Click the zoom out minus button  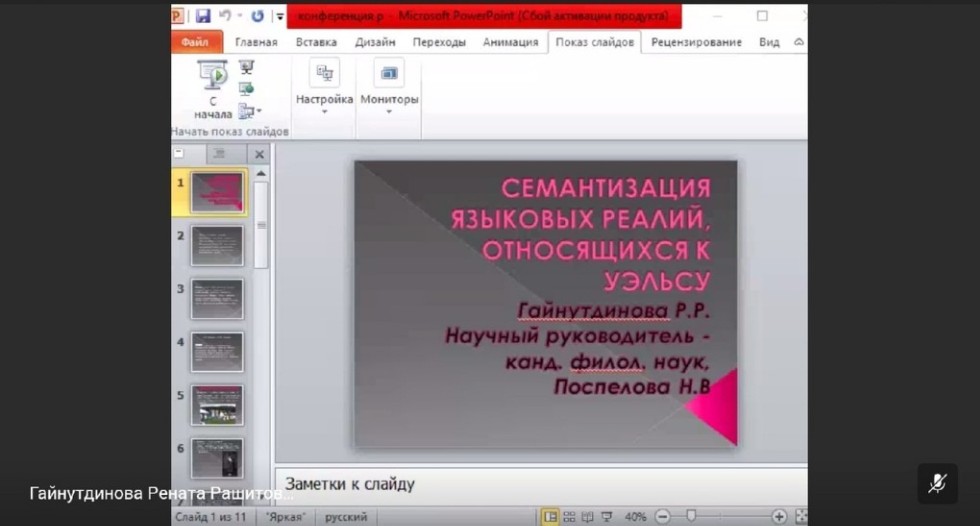point(662,517)
